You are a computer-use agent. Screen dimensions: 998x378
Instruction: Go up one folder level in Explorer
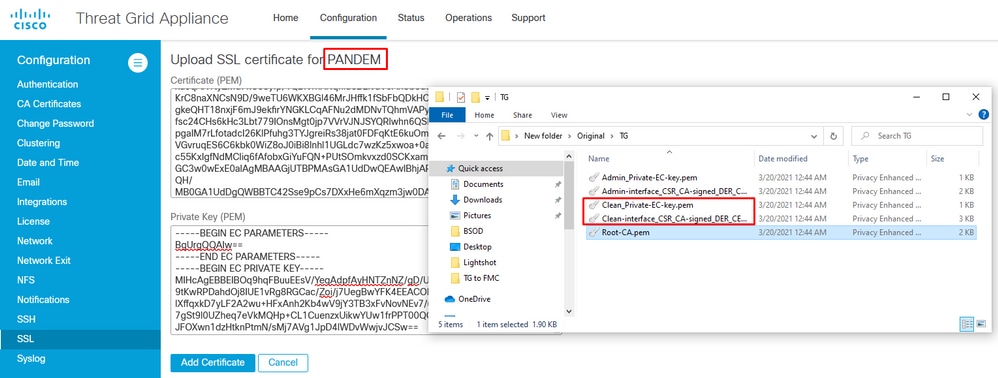(489, 136)
